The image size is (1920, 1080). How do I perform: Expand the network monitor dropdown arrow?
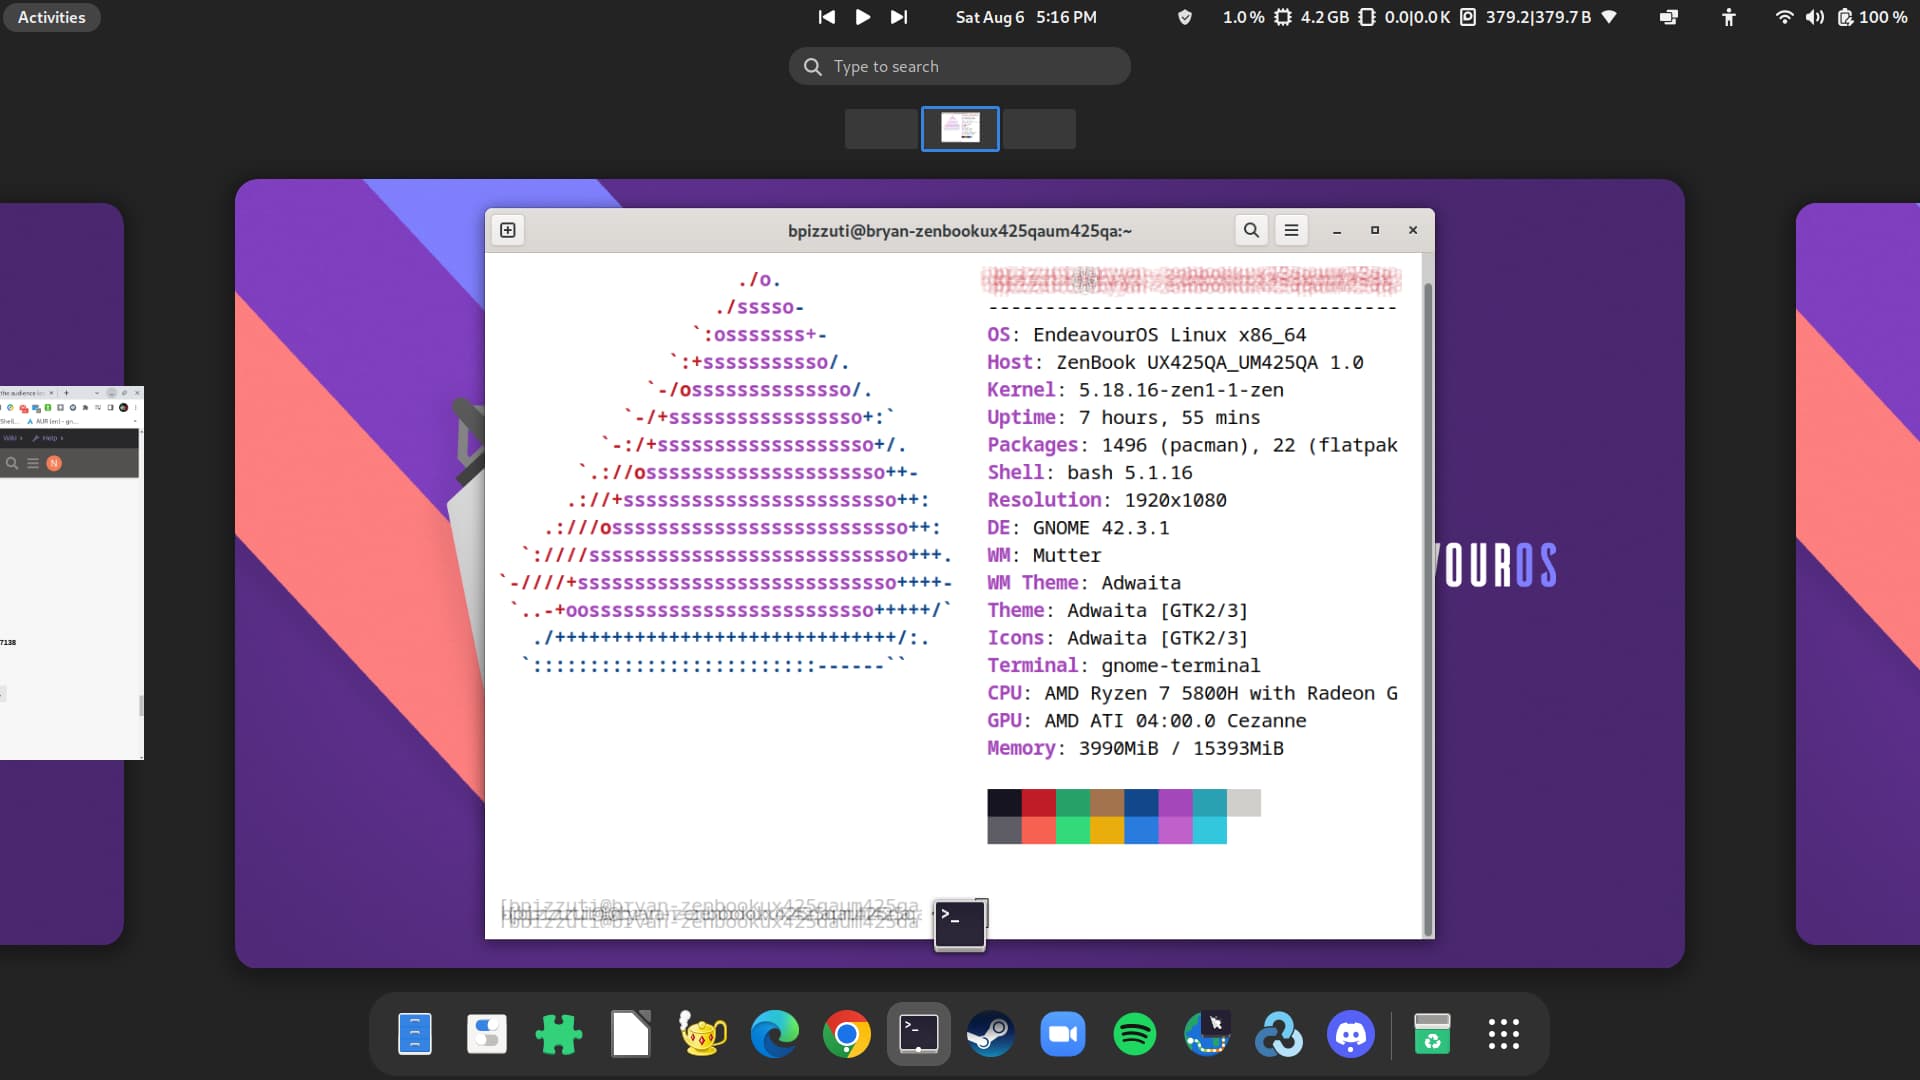coord(1609,17)
